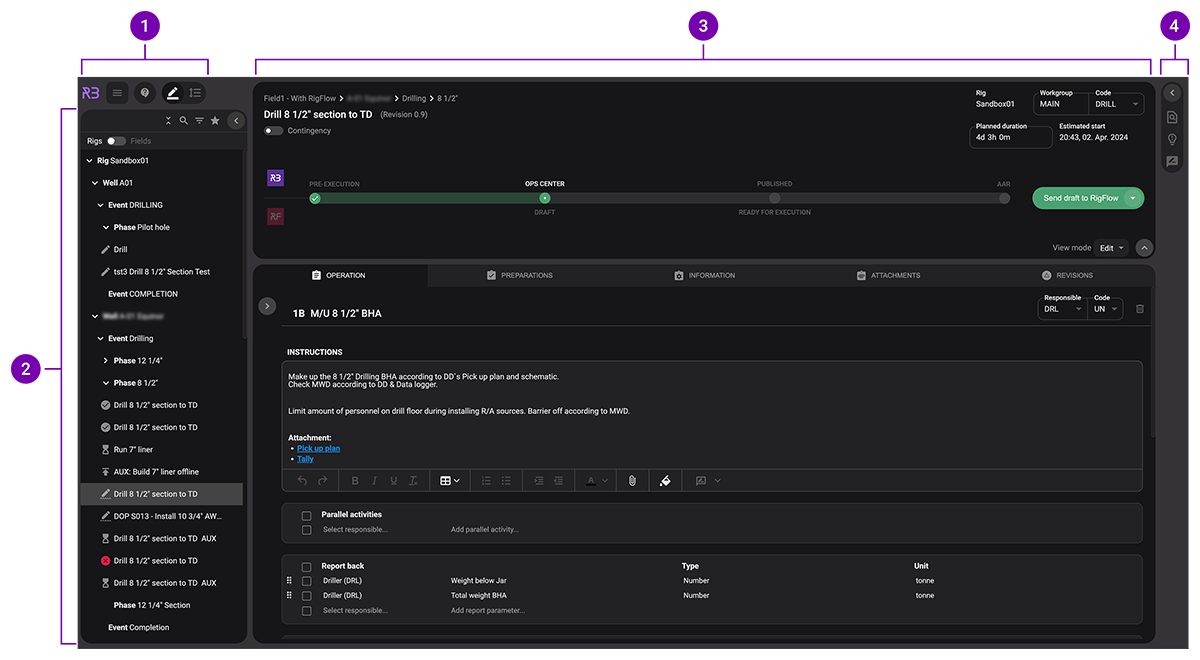Open the location pin tool

coord(145,92)
